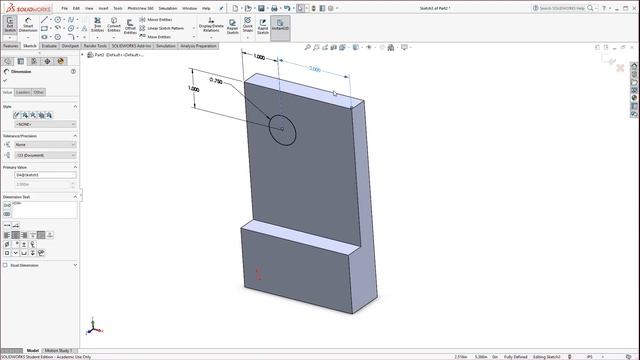The width and height of the screenshot is (640, 360).
Task: Select the Sketch Fillet tool
Action: point(71,37)
